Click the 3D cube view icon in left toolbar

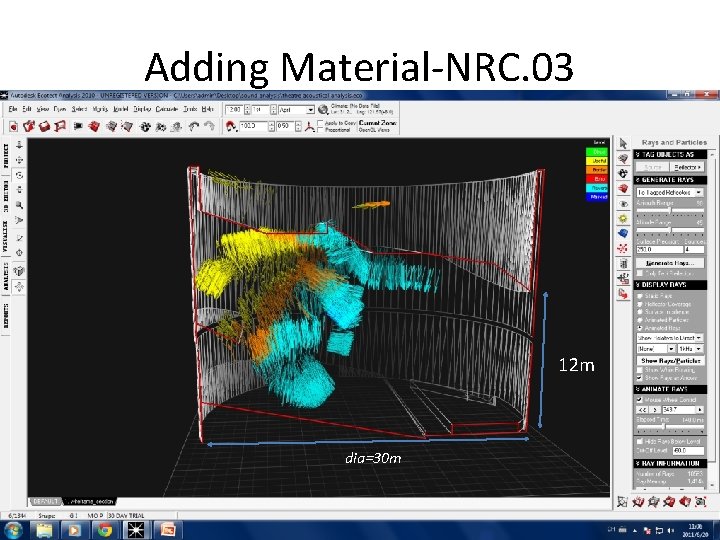tap(19, 271)
